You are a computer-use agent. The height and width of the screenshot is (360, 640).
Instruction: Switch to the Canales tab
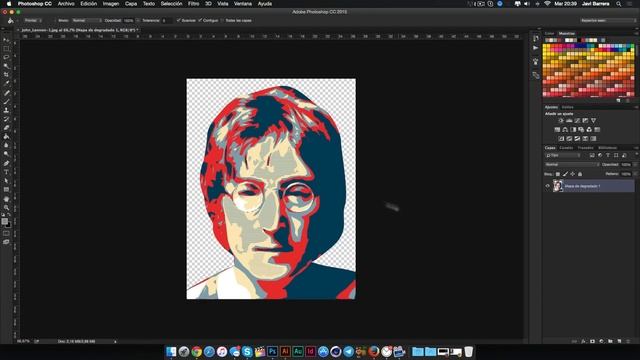[566, 148]
